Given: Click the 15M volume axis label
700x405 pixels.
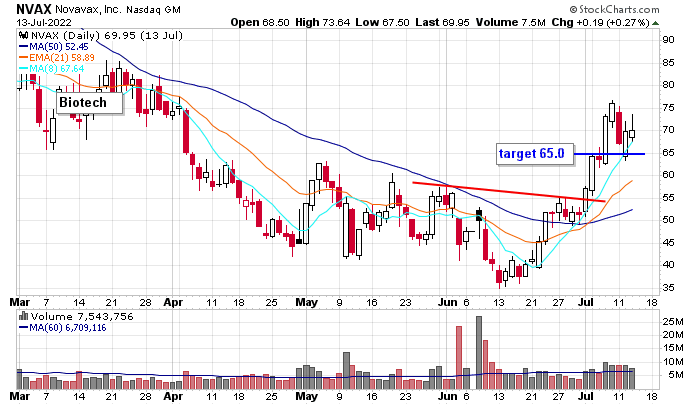Looking at the screenshot, I should point(673,348).
